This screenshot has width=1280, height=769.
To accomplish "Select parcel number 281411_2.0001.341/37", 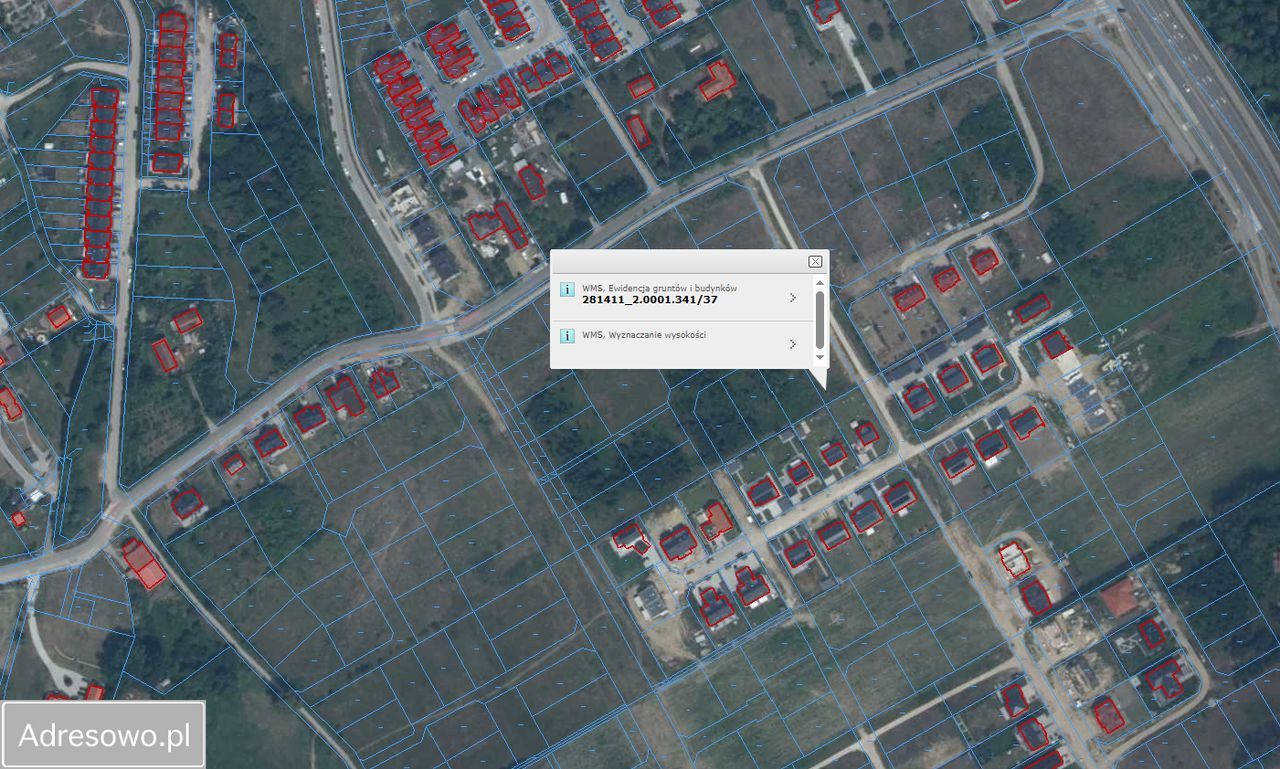I will [650, 299].
